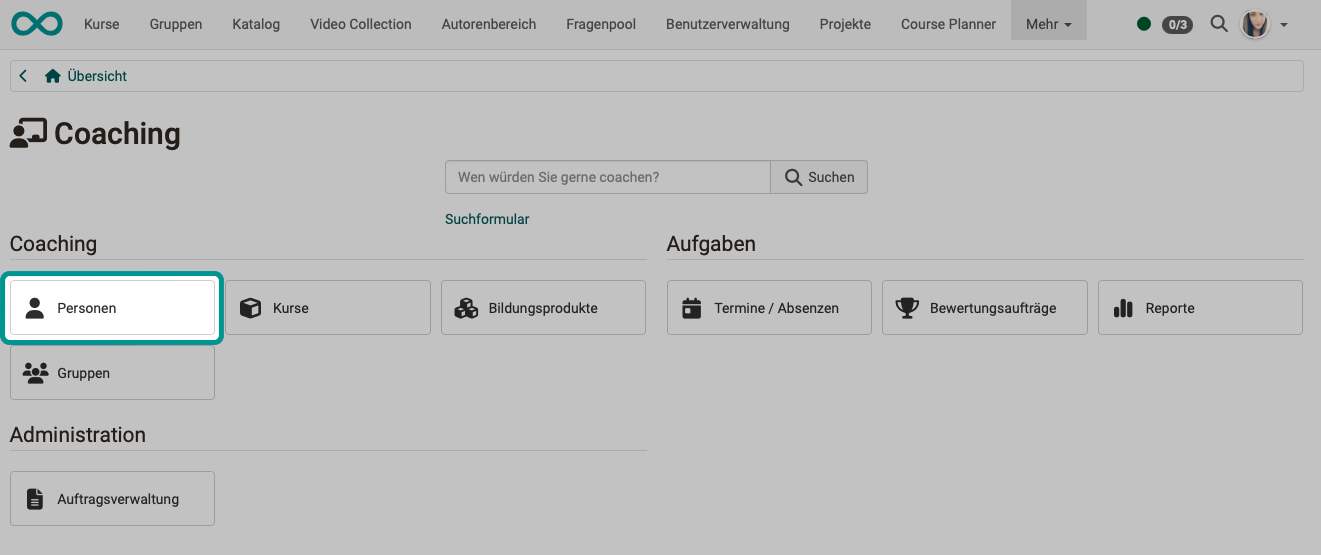Click the home icon next to Übersicht
This screenshot has height=555, width=1321.
point(53,76)
